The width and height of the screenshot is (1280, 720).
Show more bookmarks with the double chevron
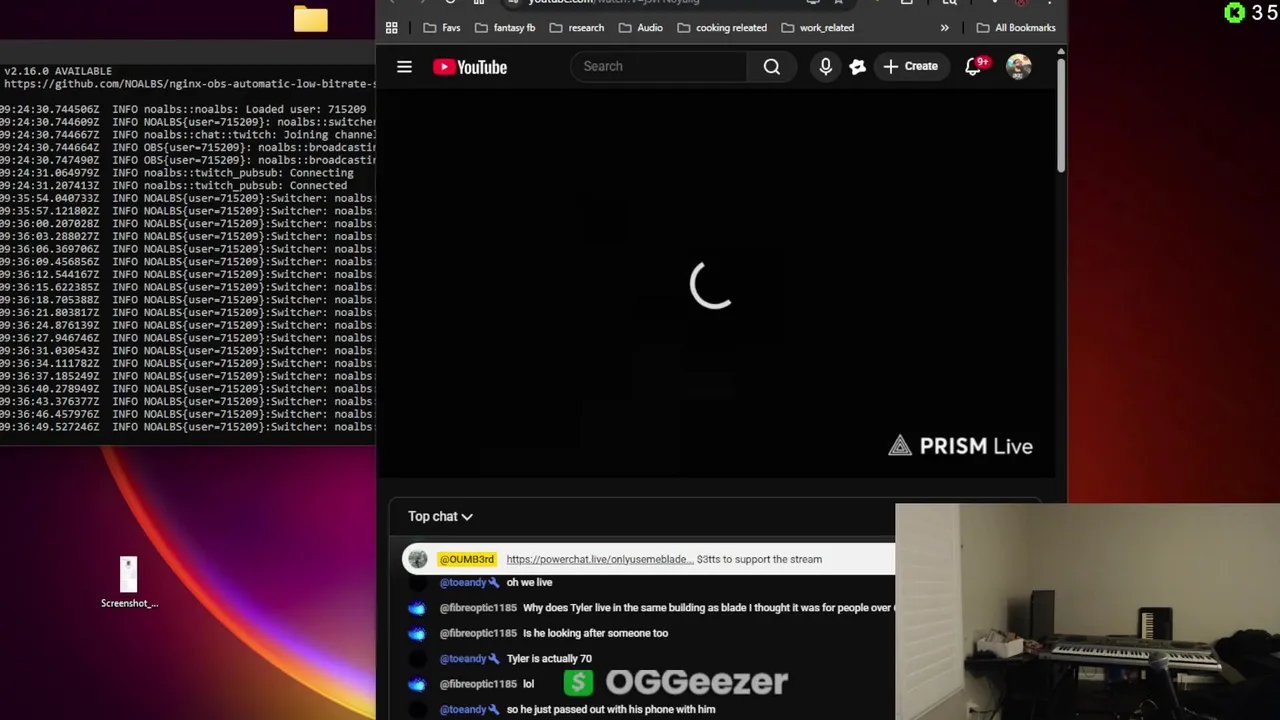pos(944,28)
